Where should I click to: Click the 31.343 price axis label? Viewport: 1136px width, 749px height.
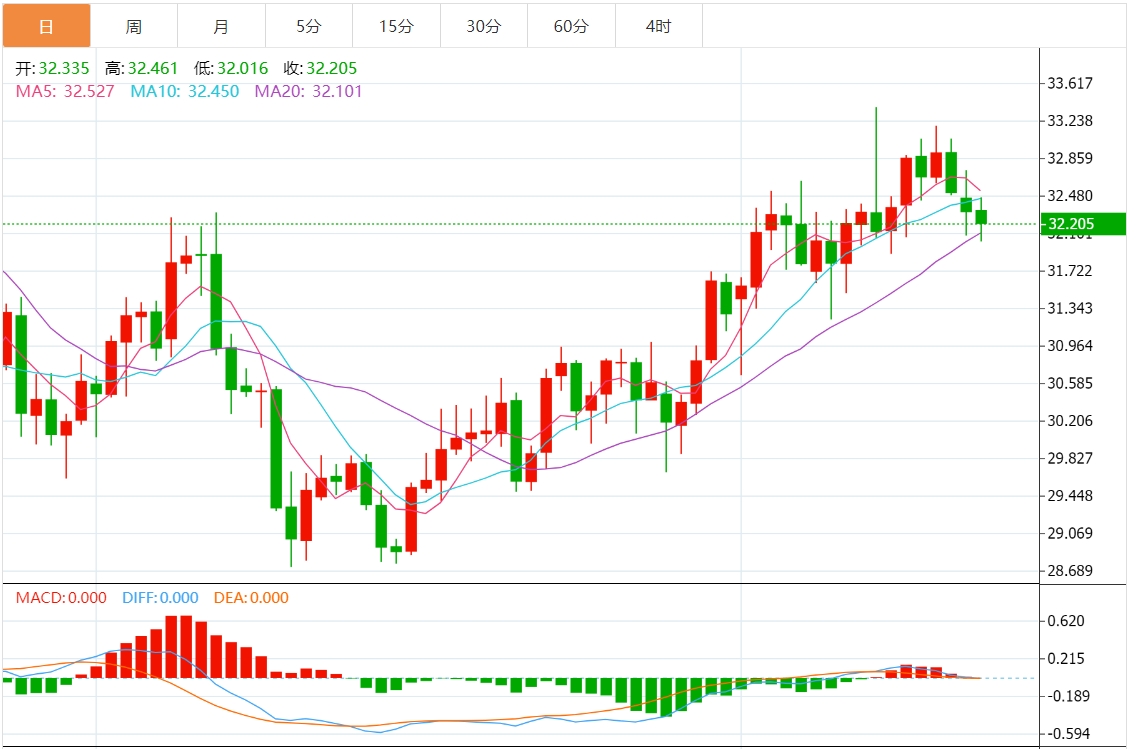(x=1069, y=309)
